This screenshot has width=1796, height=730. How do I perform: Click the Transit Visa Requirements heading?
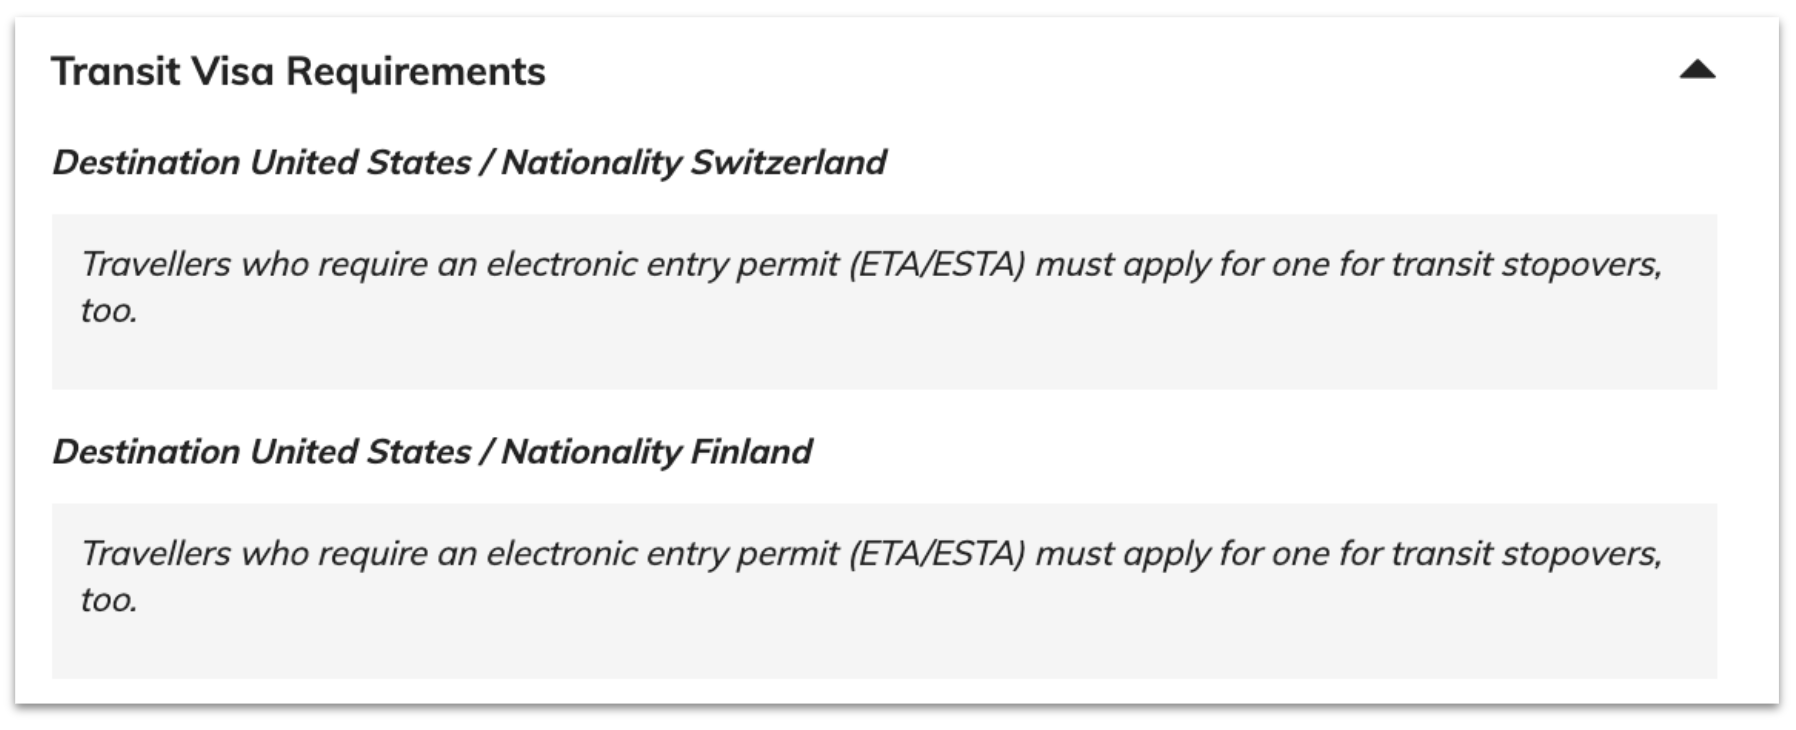[298, 71]
